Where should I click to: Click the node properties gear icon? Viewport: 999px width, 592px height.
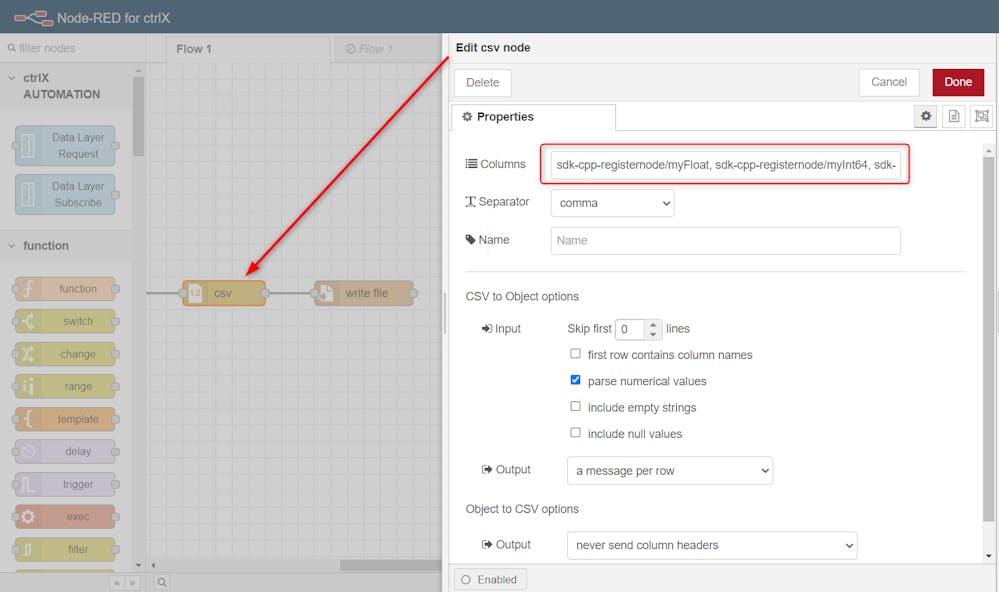pos(926,117)
